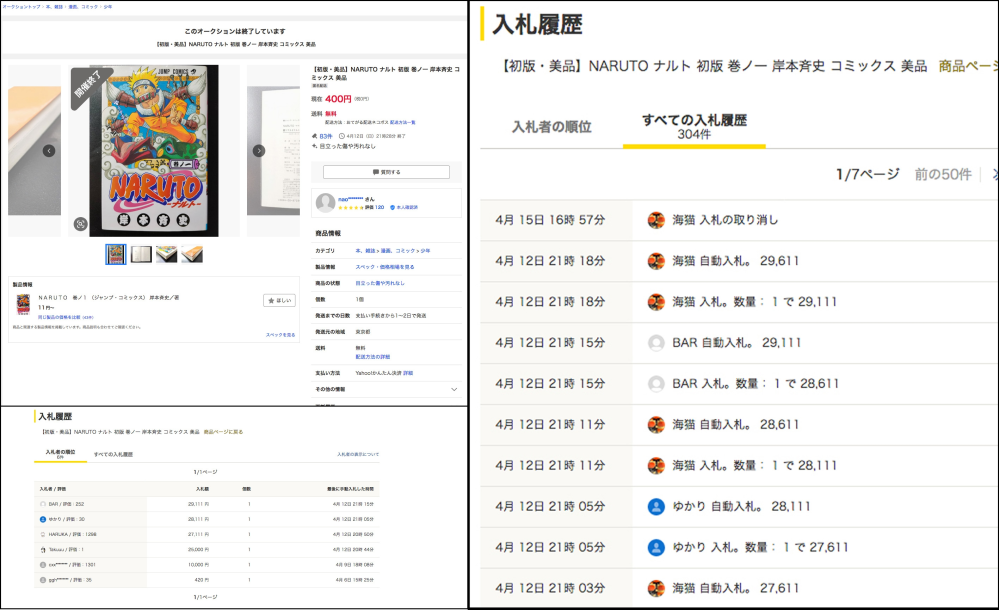Click 海猫 avatar in 自動入札 29,611 row
Screen dimensions: 999x610
(x=656, y=261)
